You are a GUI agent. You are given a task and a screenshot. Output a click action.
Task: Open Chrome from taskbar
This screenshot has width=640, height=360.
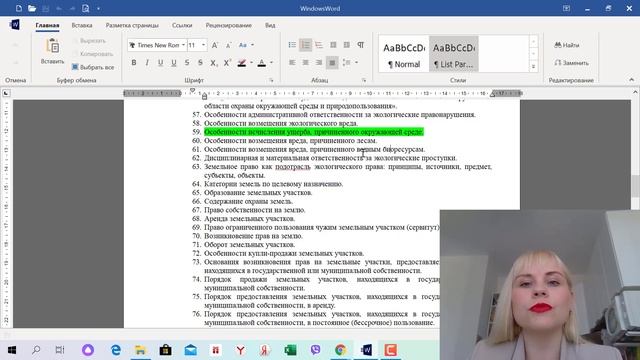click(340, 350)
